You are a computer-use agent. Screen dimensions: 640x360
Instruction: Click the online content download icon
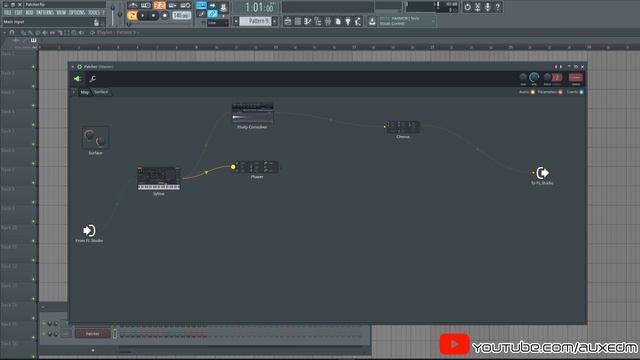click(x=372, y=21)
